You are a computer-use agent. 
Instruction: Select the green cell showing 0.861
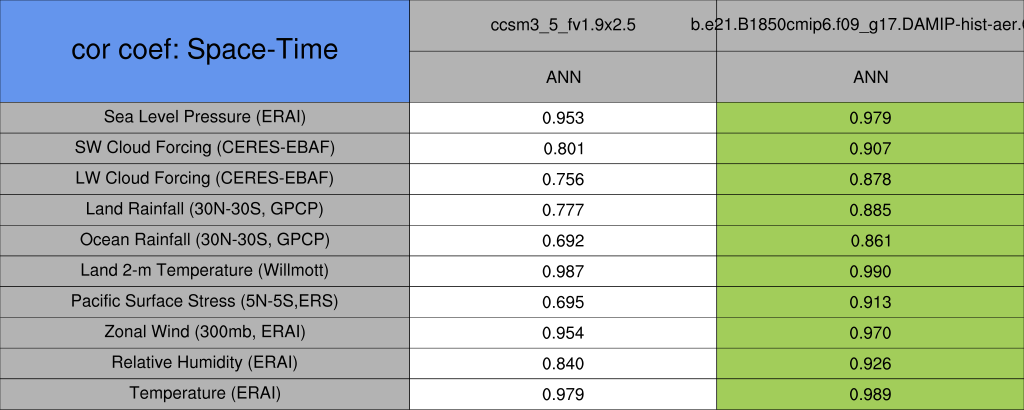click(x=870, y=241)
